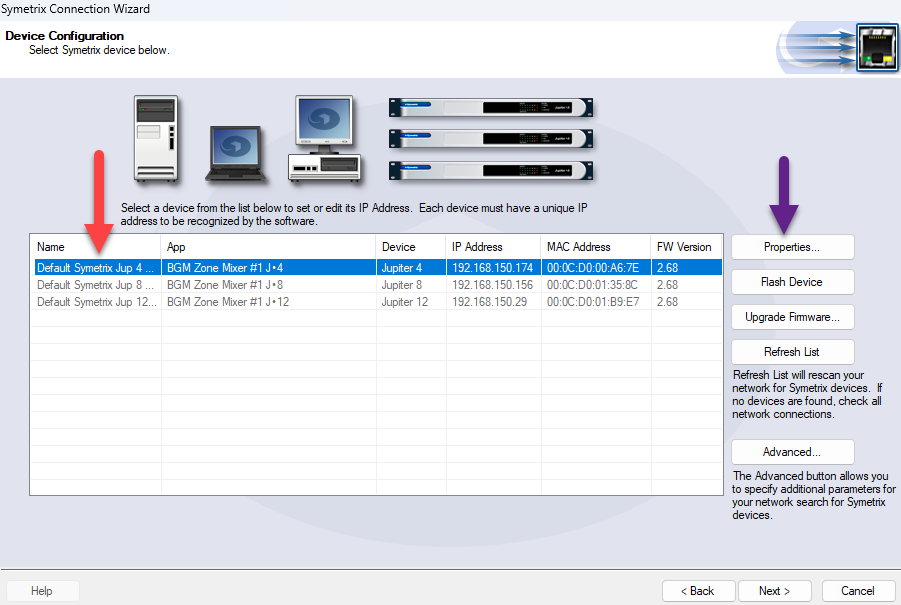
Task: Click the bottom Jupiter rack device image
Action: pyautogui.click(x=490, y=170)
